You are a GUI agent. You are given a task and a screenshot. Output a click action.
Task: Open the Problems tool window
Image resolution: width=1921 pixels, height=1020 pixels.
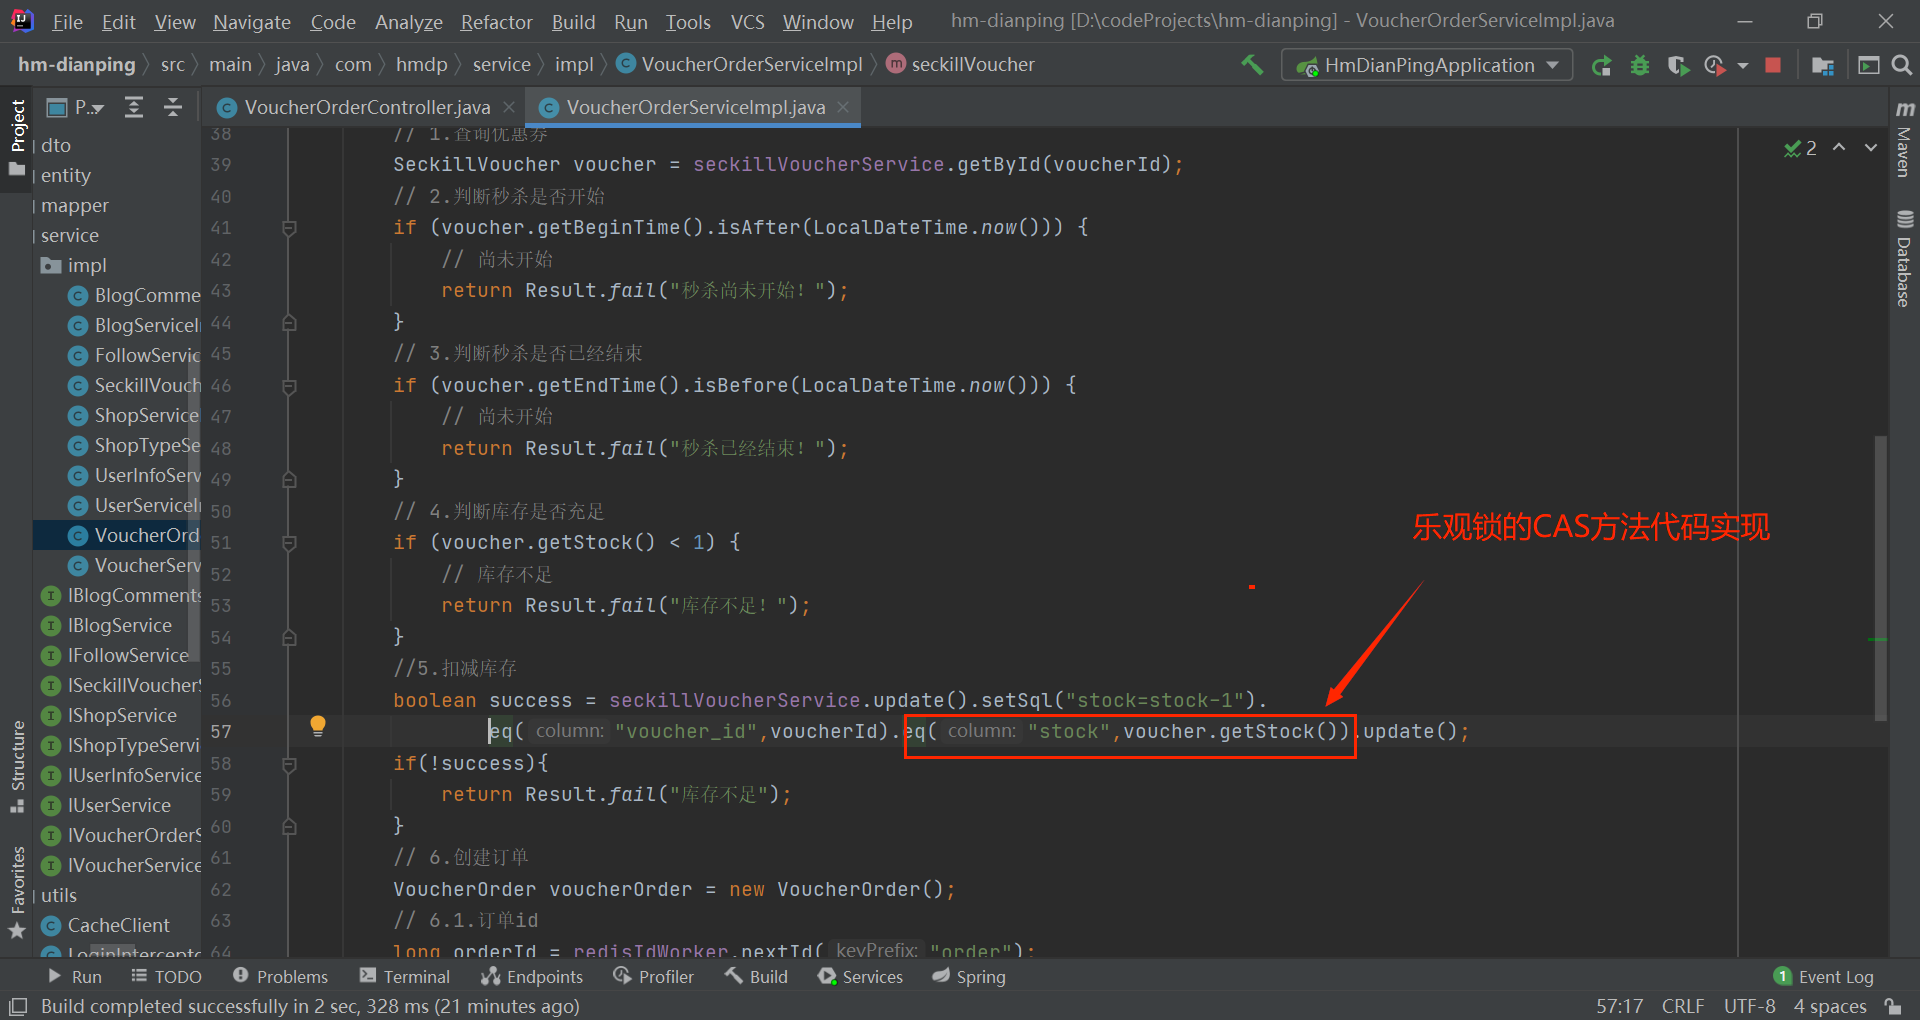pyautogui.click(x=280, y=977)
